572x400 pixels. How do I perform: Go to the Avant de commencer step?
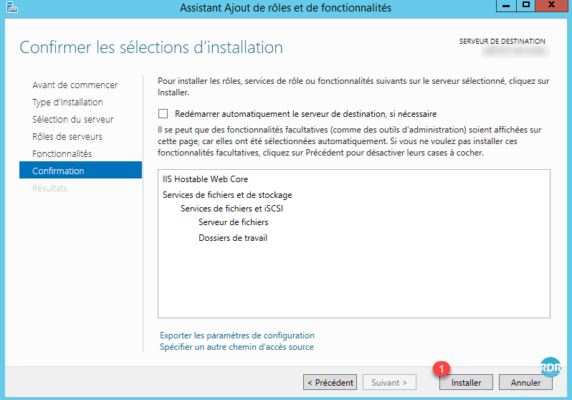[x=75, y=85]
